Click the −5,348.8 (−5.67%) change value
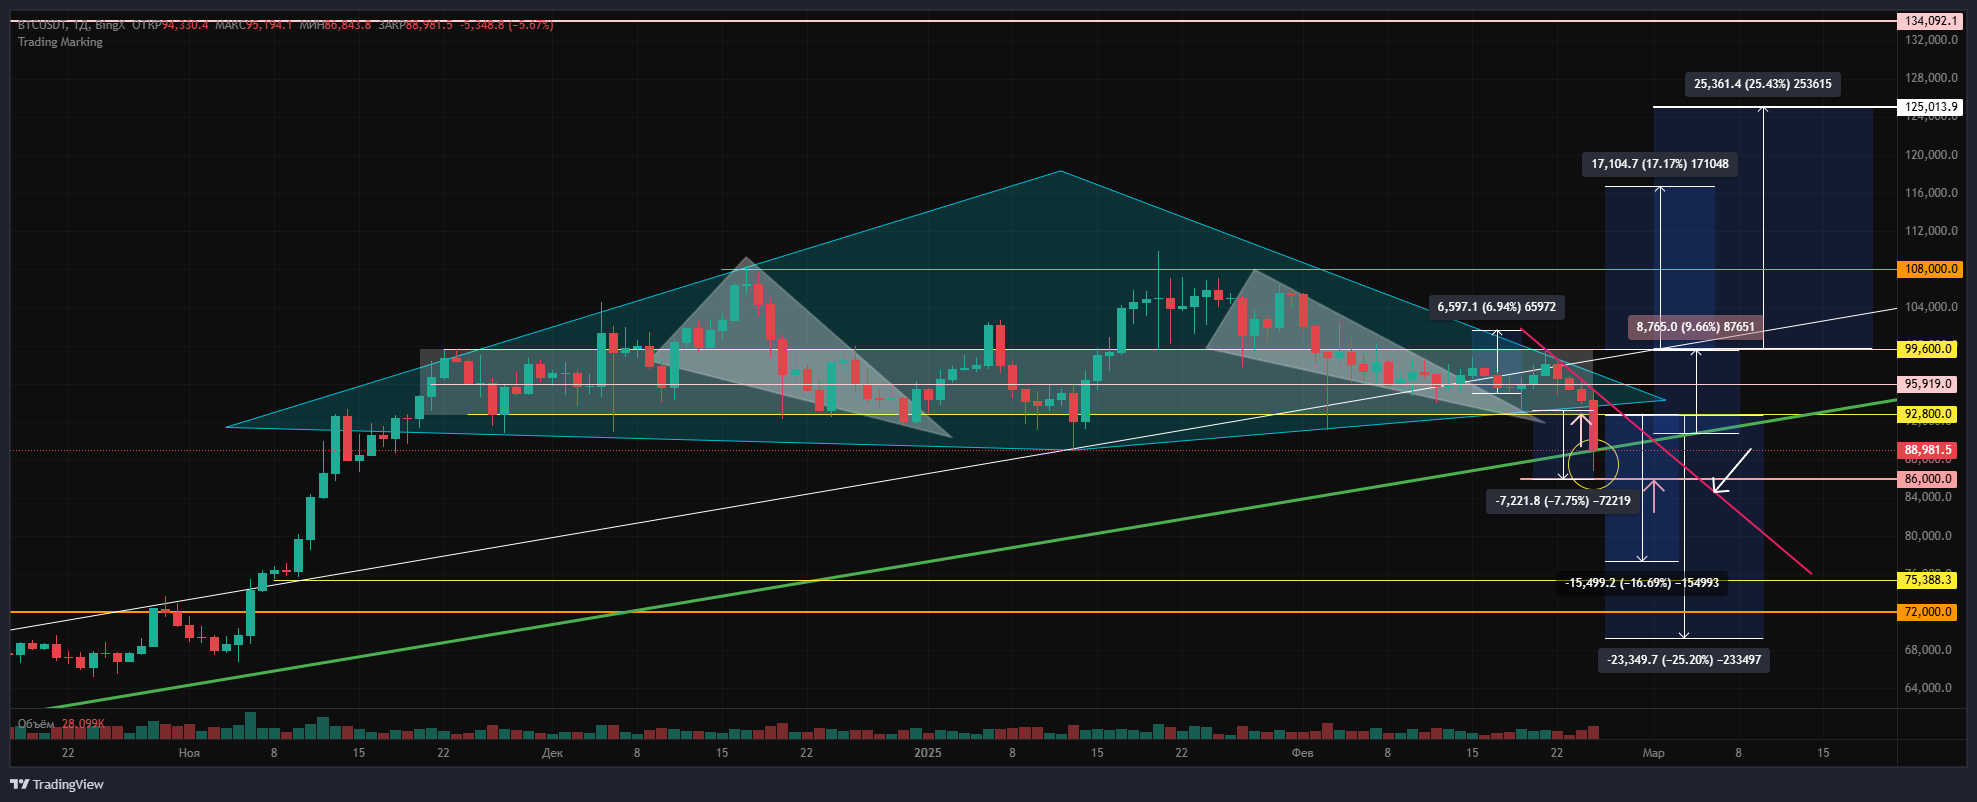This screenshot has width=1977, height=802. [507, 25]
